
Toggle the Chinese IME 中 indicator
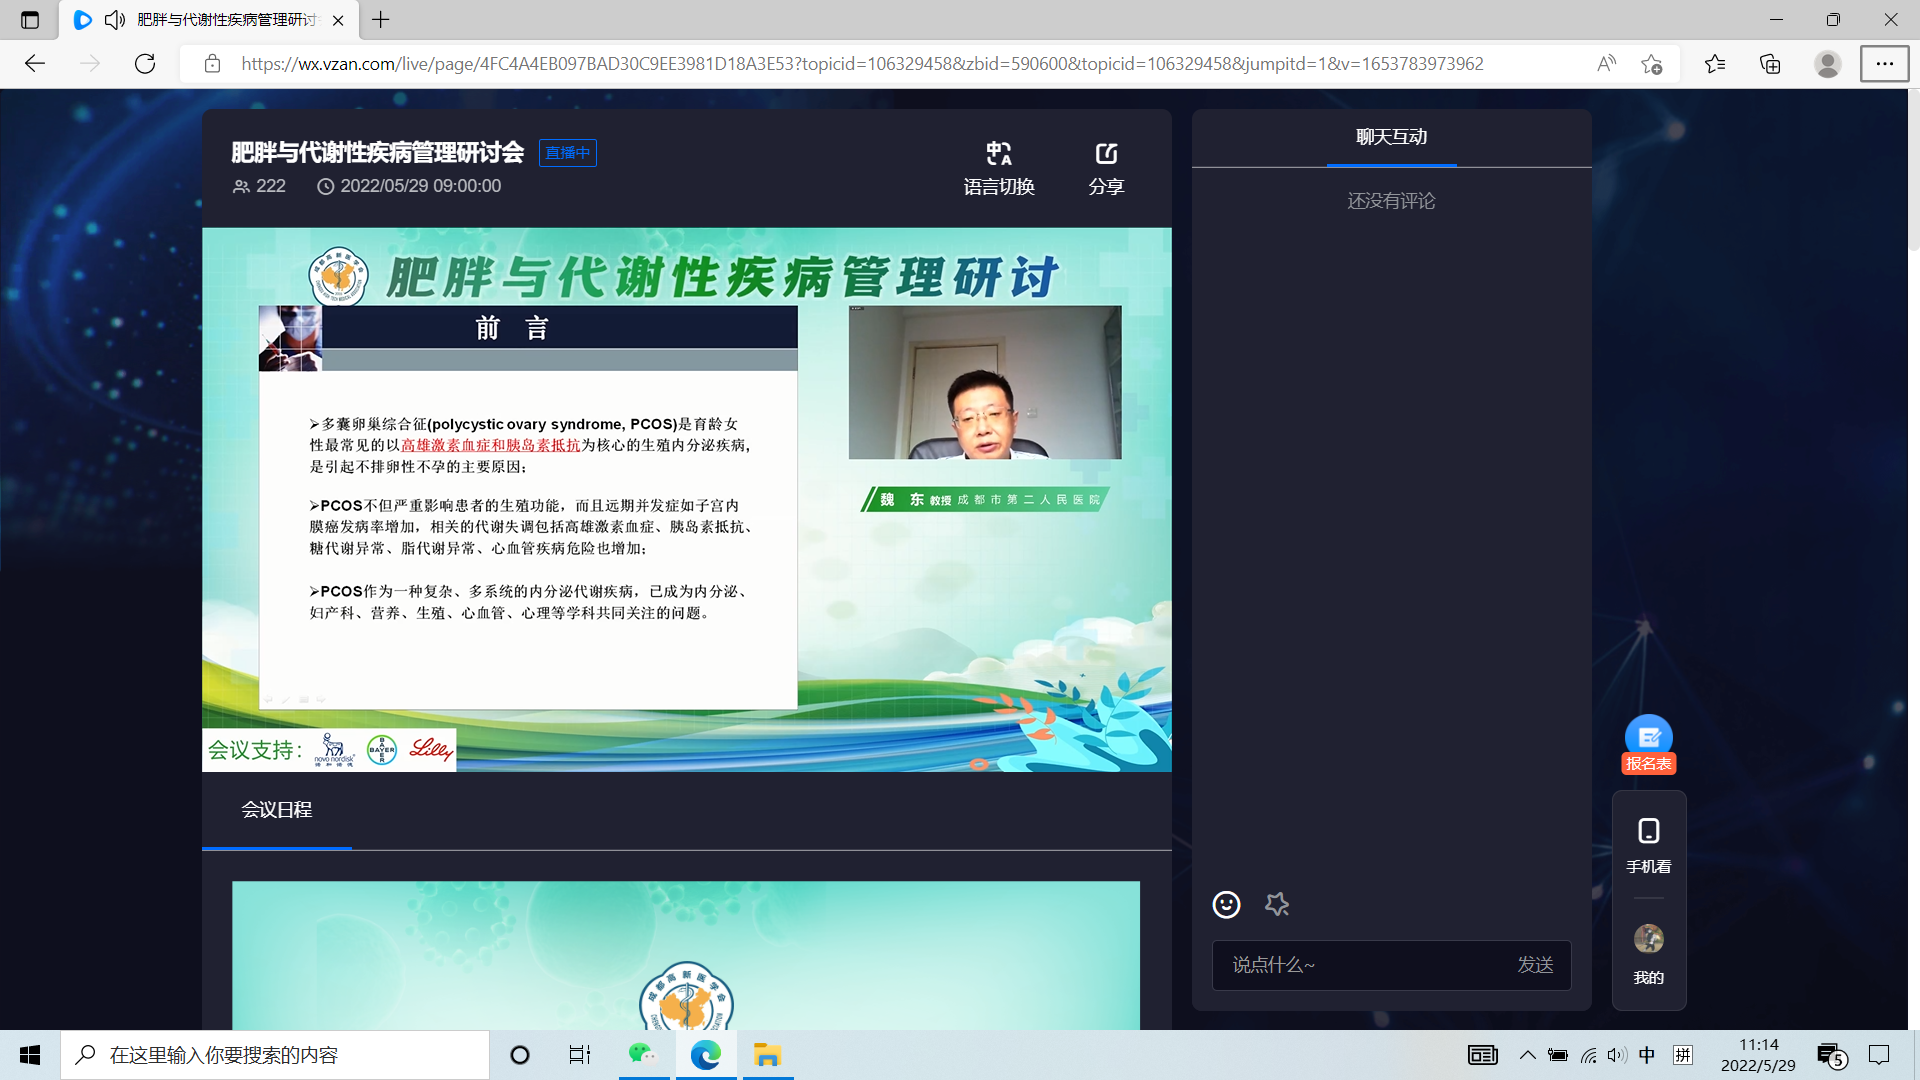pyautogui.click(x=1647, y=1055)
